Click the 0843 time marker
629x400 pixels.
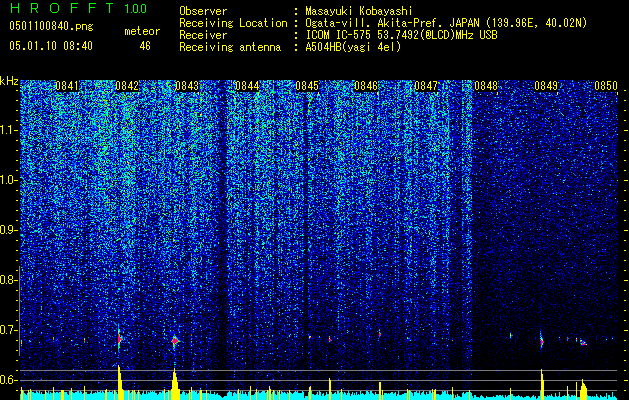(x=187, y=86)
